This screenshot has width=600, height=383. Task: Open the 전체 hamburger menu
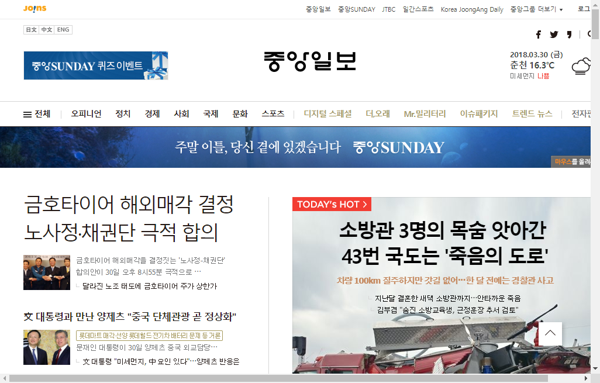(x=37, y=114)
